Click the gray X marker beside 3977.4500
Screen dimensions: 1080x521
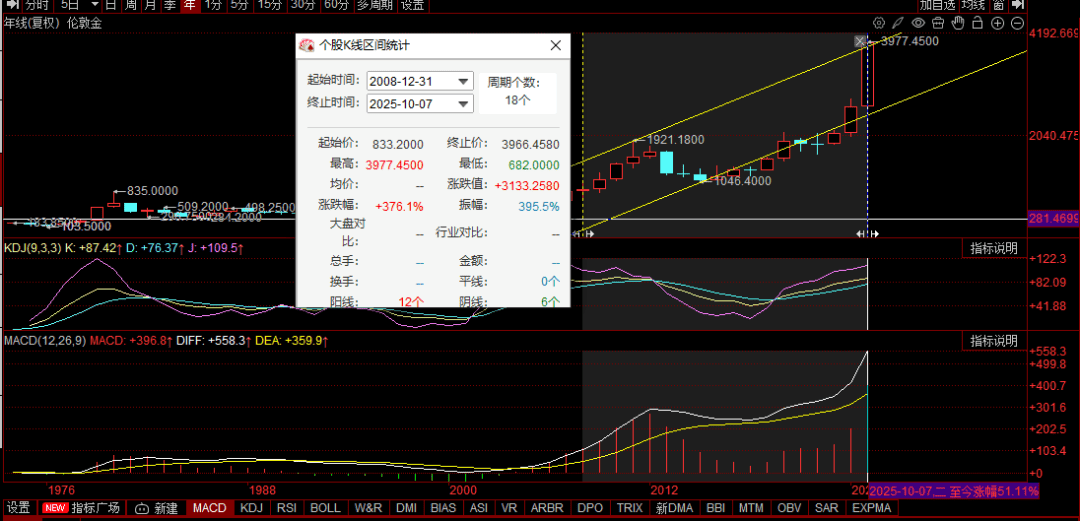(860, 41)
